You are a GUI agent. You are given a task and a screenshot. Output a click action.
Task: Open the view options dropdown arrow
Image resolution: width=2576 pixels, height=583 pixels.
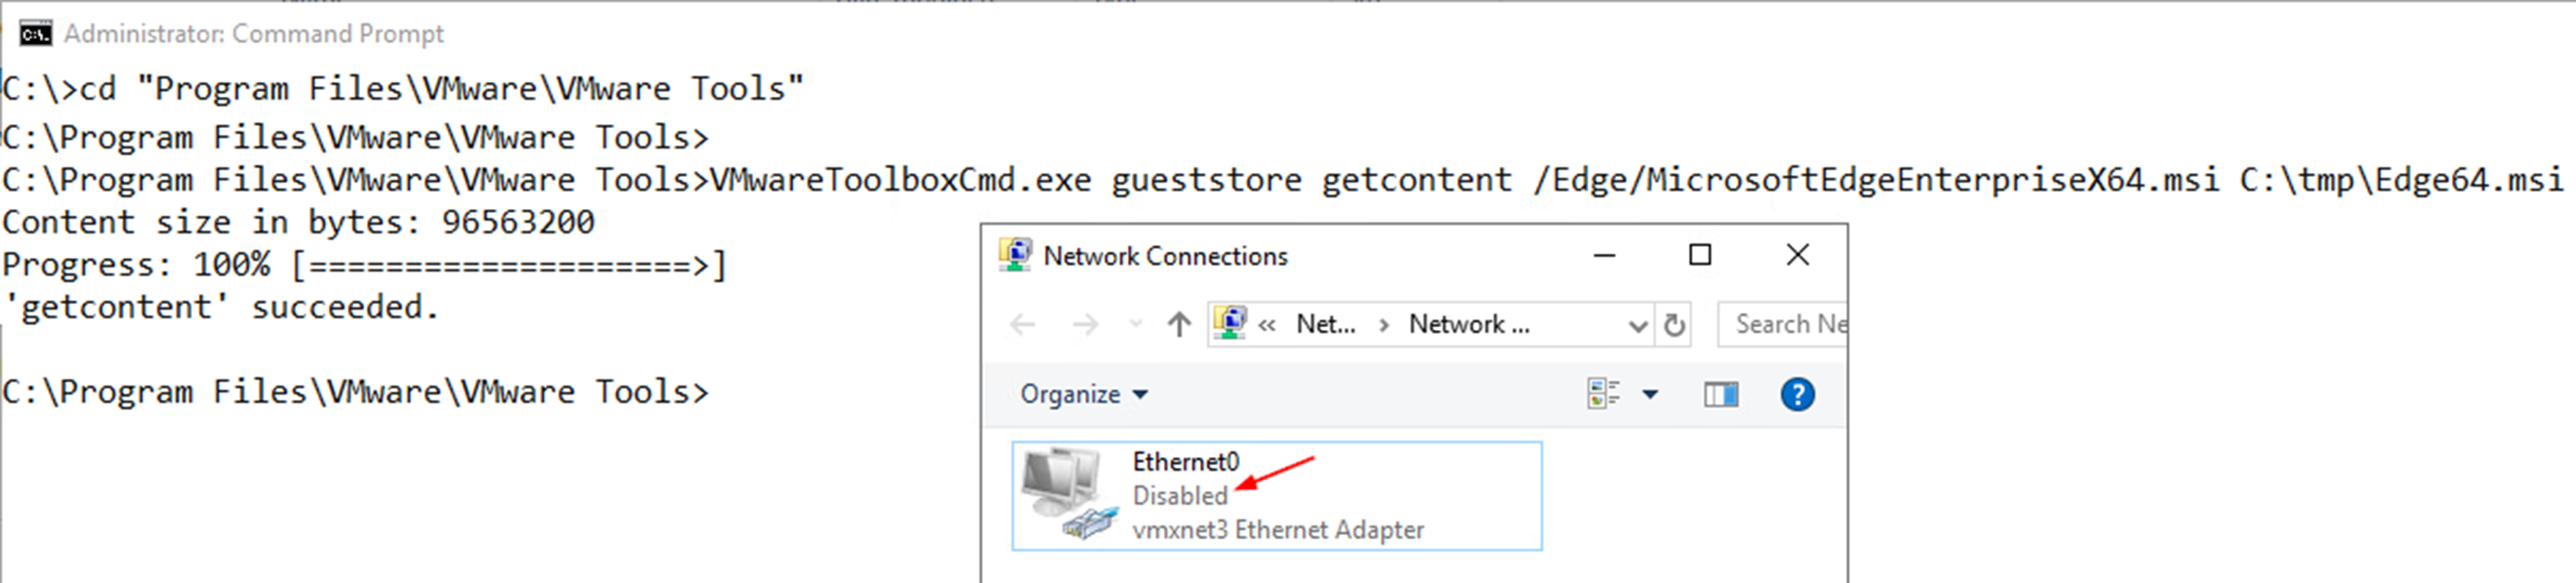click(x=1650, y=394)
